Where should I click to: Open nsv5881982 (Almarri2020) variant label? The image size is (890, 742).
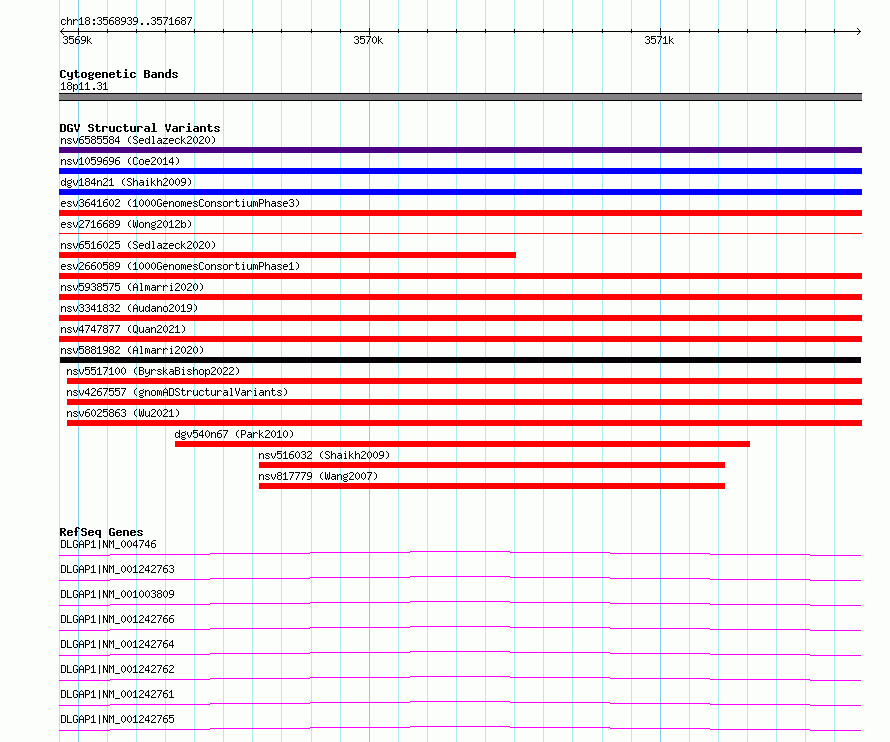pyautogui.click(x=132, y=350)
